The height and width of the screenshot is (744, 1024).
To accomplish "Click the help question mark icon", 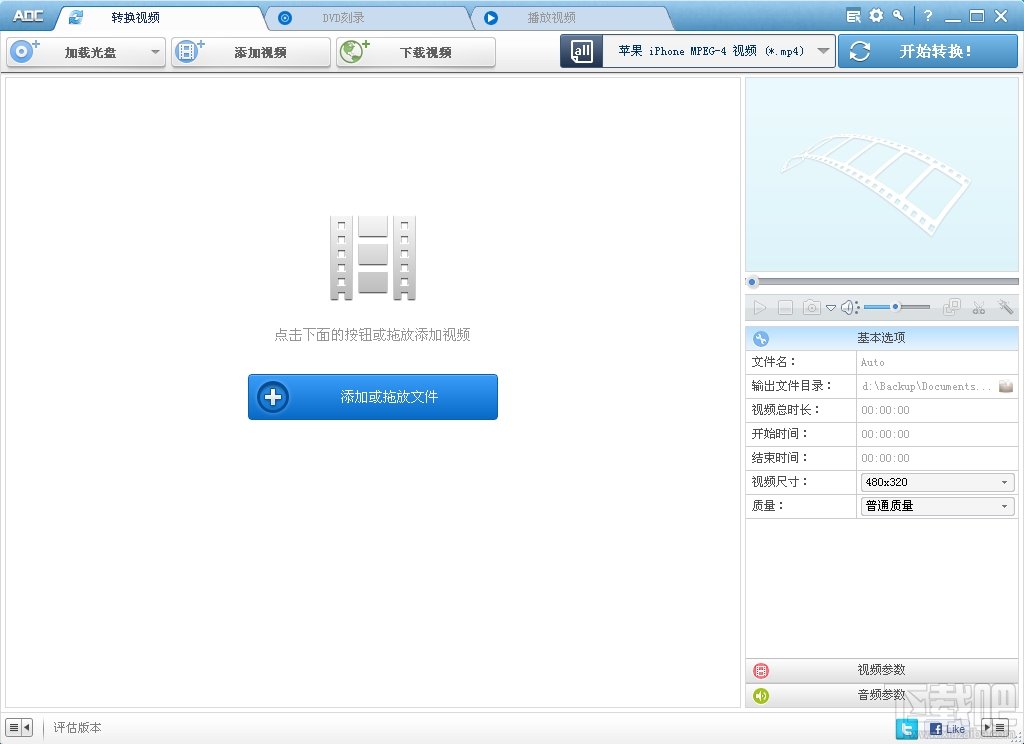I will pyautogui.click(x=928, y=16).
